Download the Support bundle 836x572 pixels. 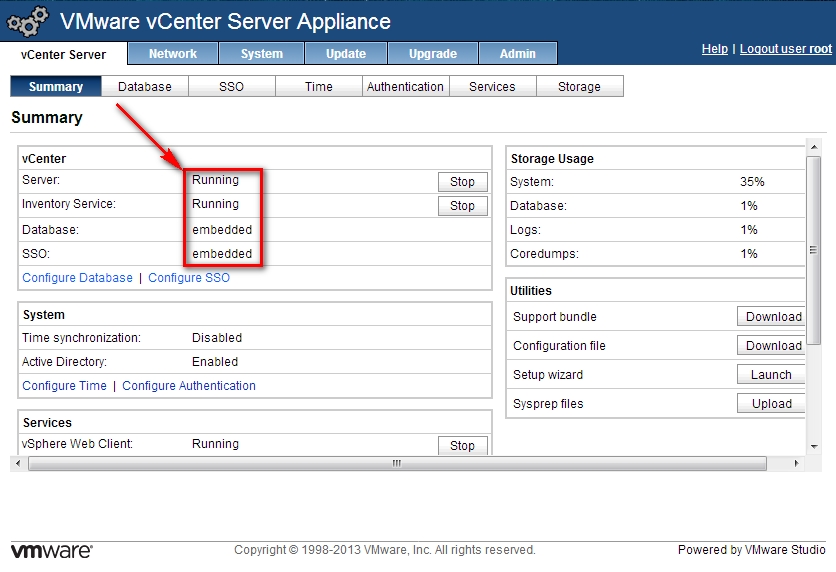(771, 316)
